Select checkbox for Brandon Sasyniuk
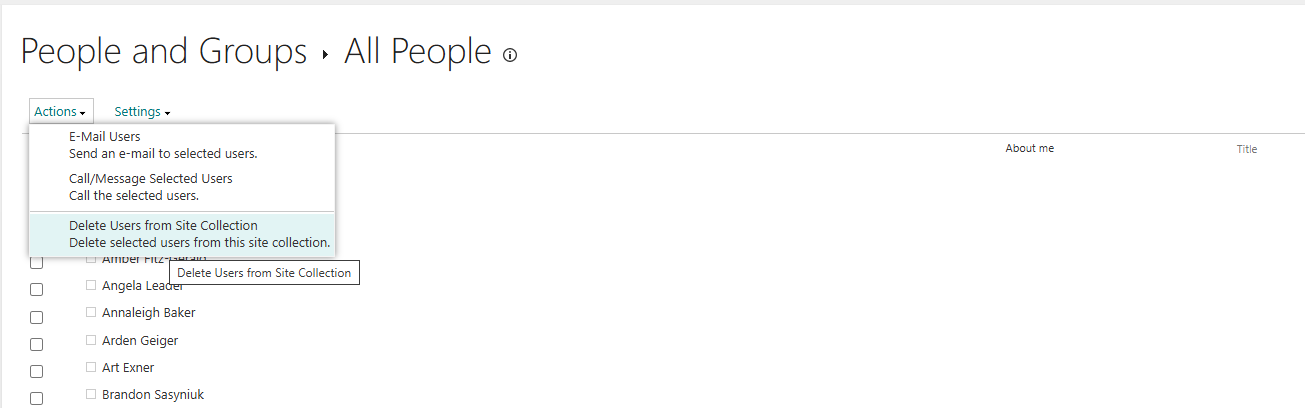 click(37, 398)
